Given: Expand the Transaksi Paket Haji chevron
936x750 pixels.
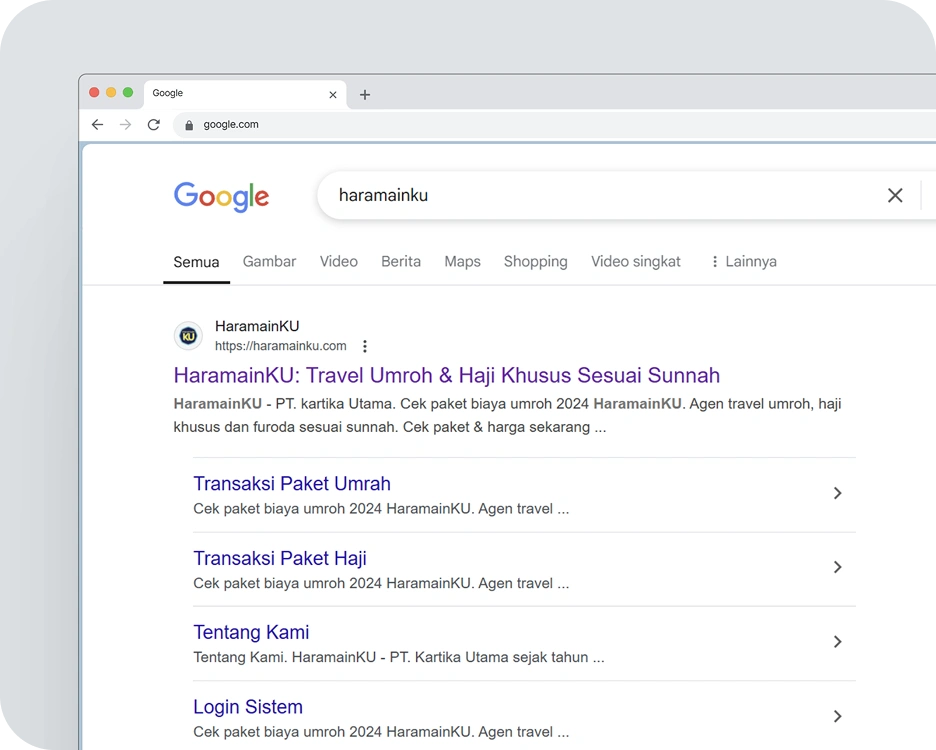Looking at the screenshot, I should pos(837,567).
